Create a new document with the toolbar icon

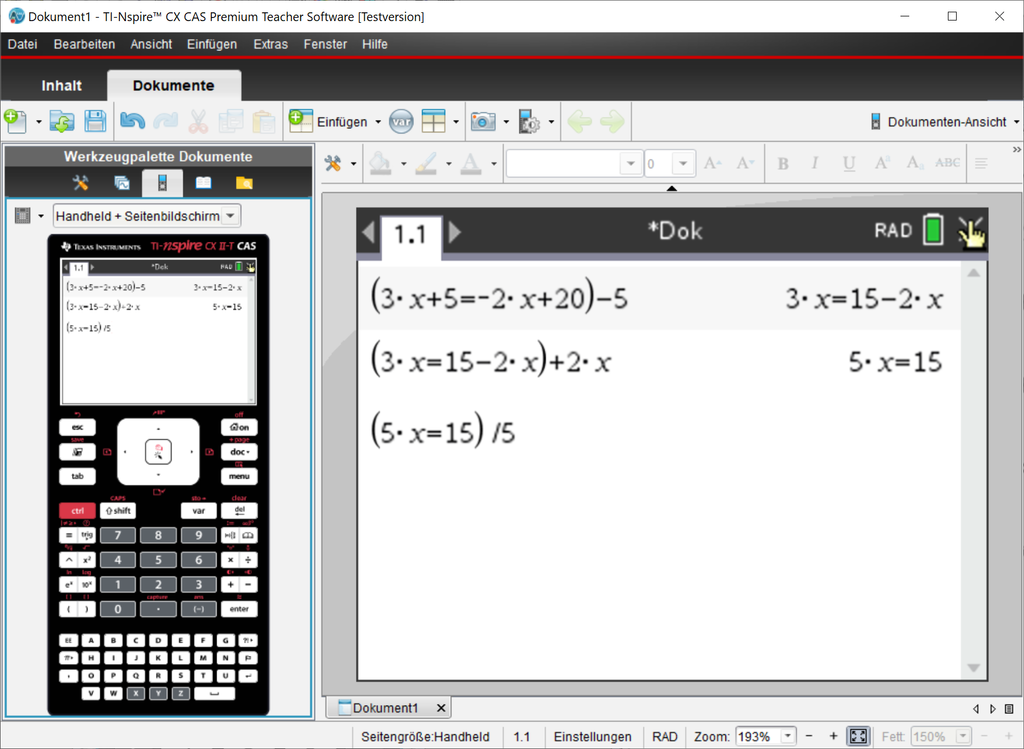click(16, 121)
